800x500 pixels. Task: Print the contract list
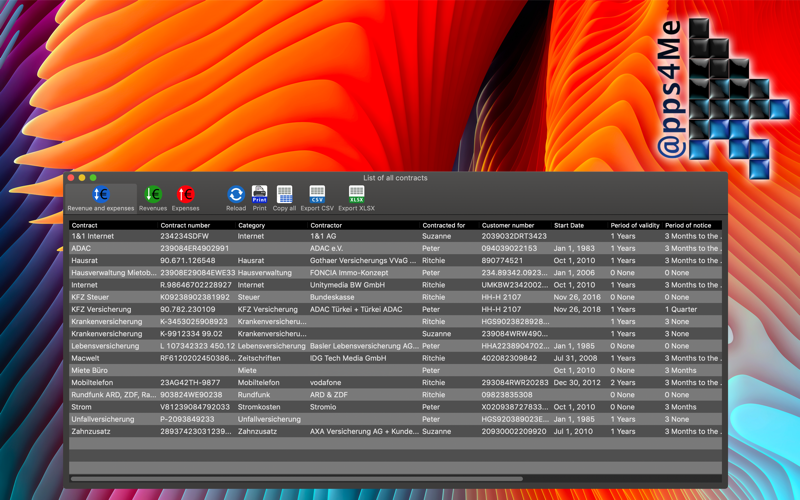coord(259,198)
